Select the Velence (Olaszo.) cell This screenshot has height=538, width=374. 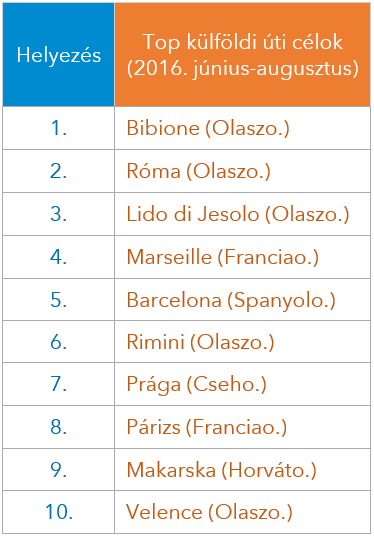(x=243, y=512)
